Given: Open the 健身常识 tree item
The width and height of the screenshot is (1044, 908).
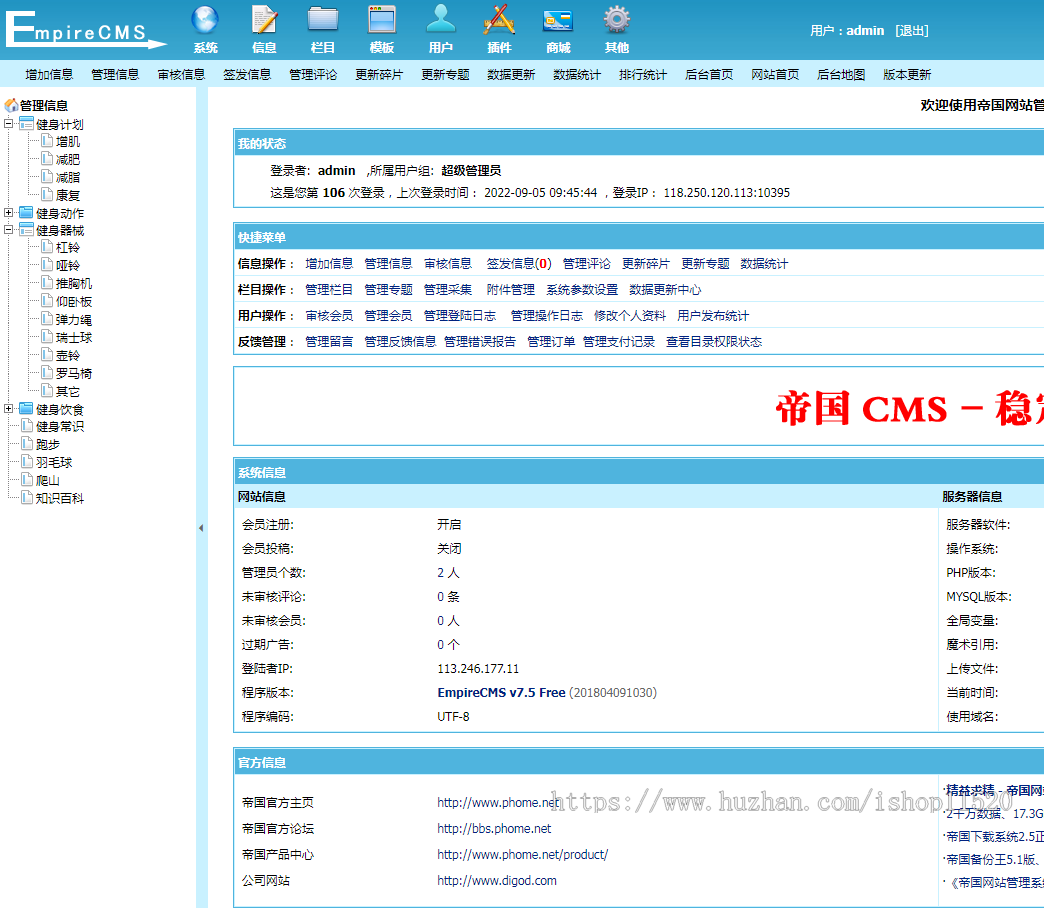Looking at the screenshot, I should pos(60,427).
